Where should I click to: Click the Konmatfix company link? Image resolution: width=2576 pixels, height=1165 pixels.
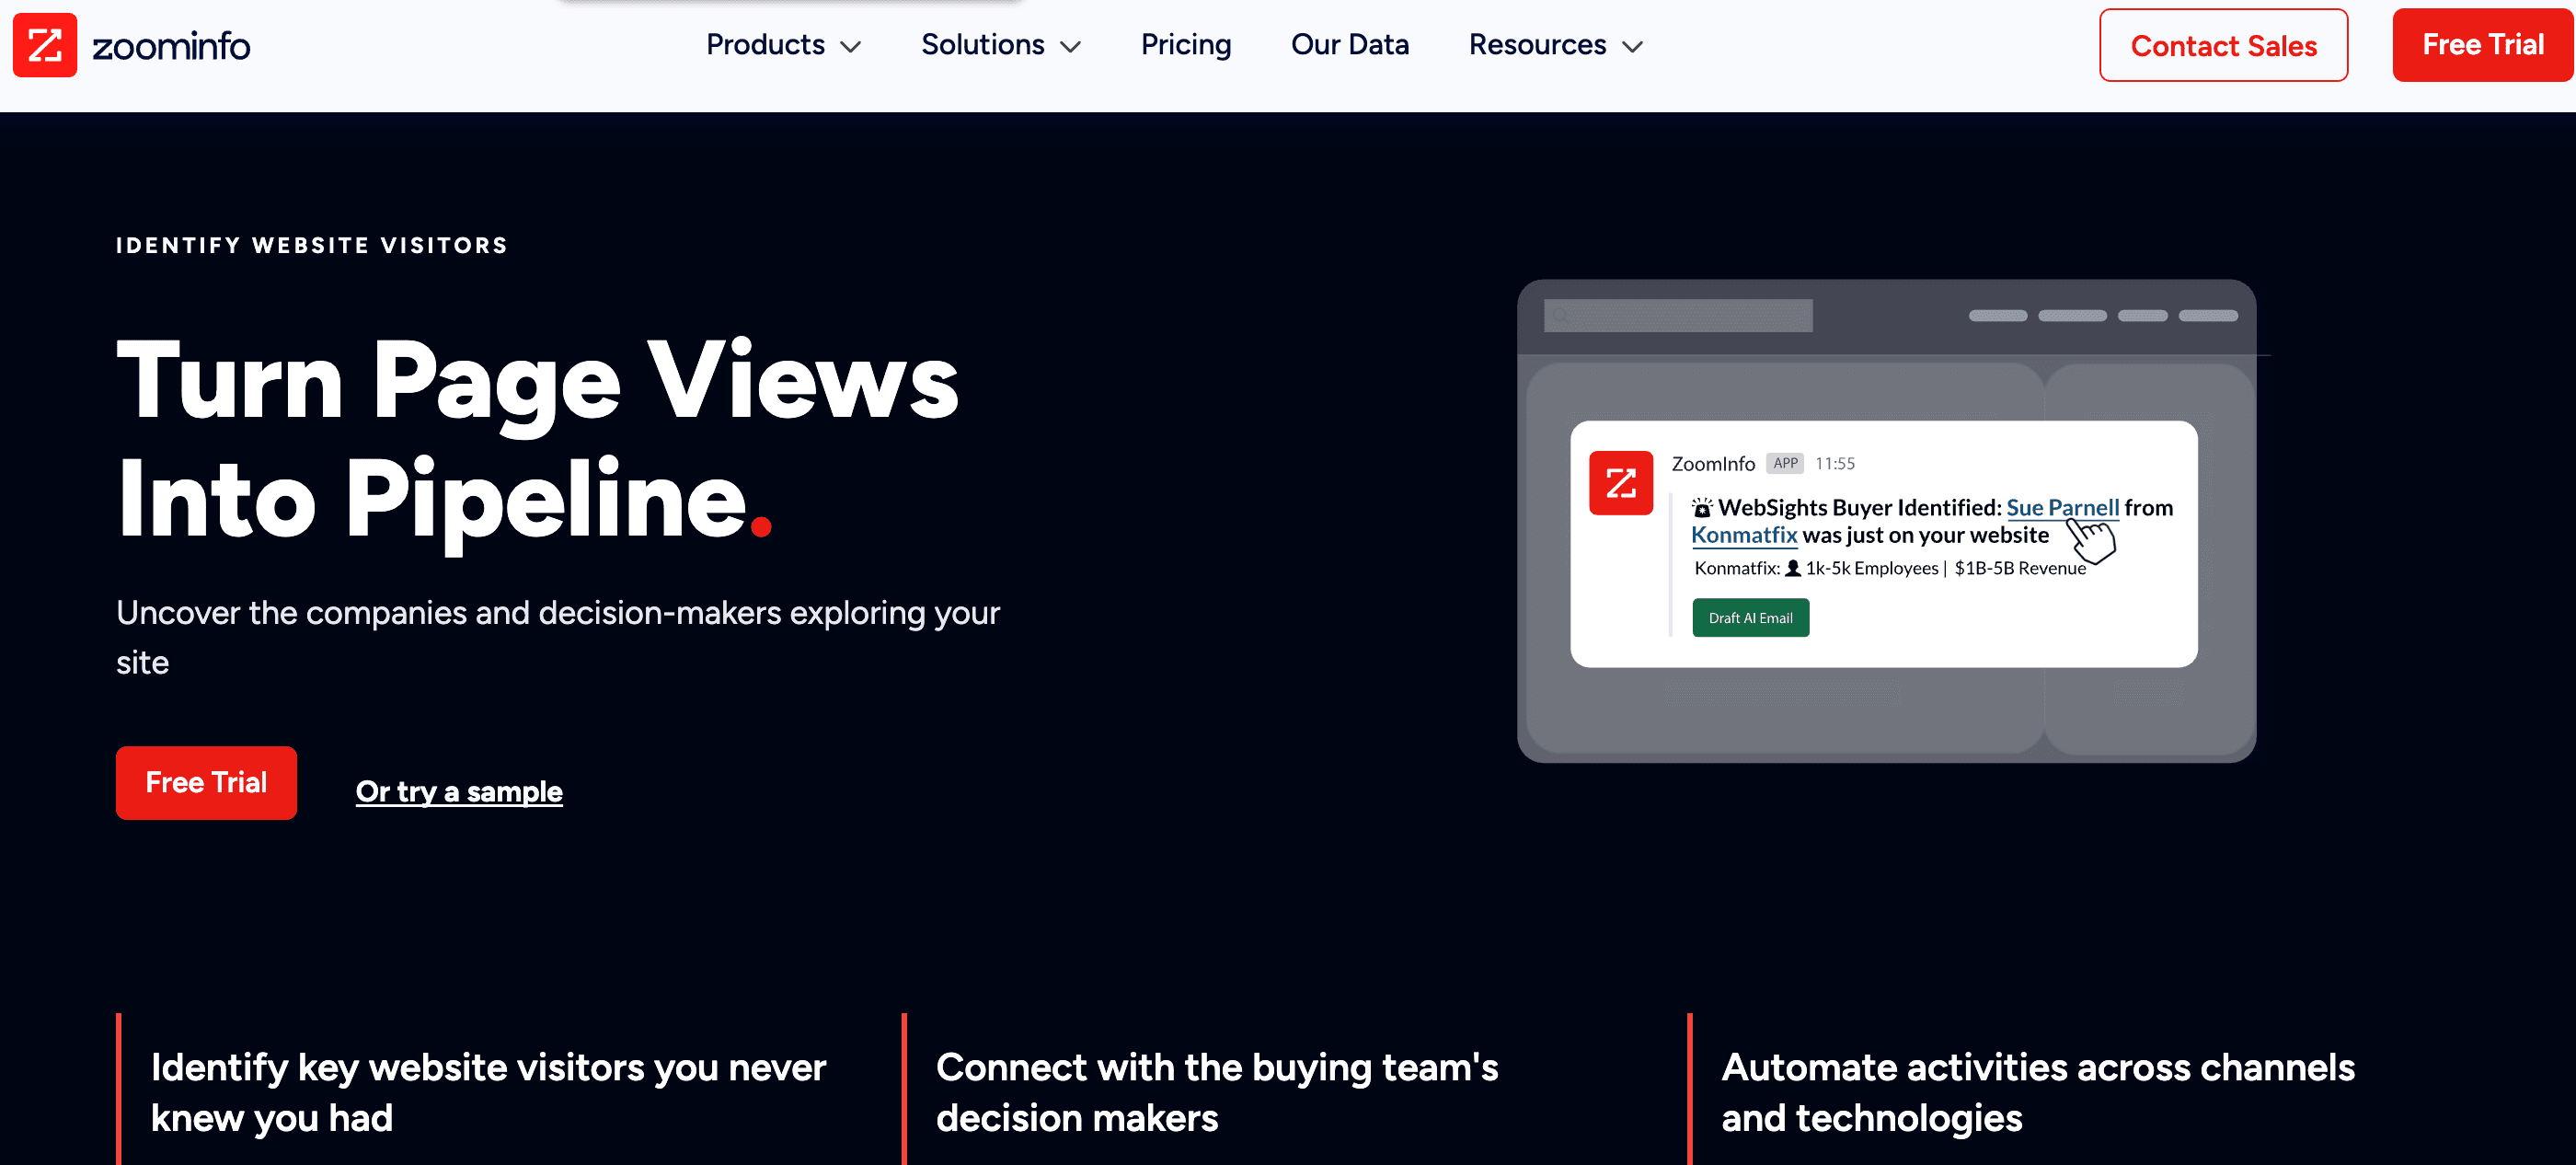(x=1743, y=535)
